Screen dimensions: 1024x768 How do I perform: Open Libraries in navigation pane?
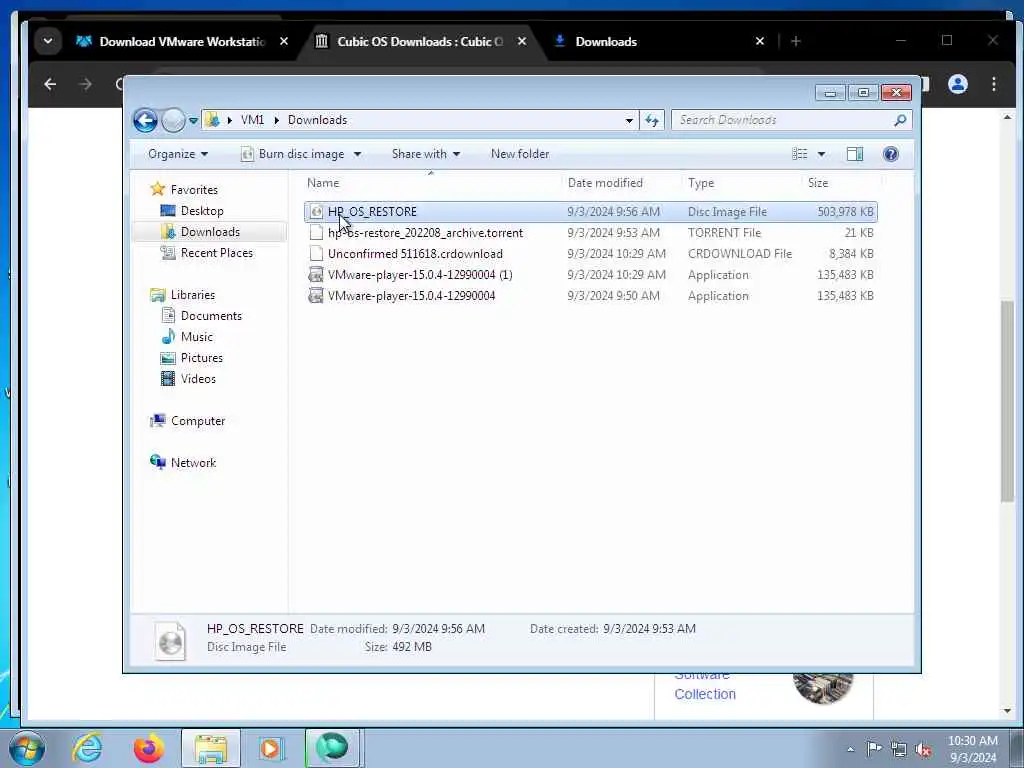pyautogui.click(x=193, y=295)
